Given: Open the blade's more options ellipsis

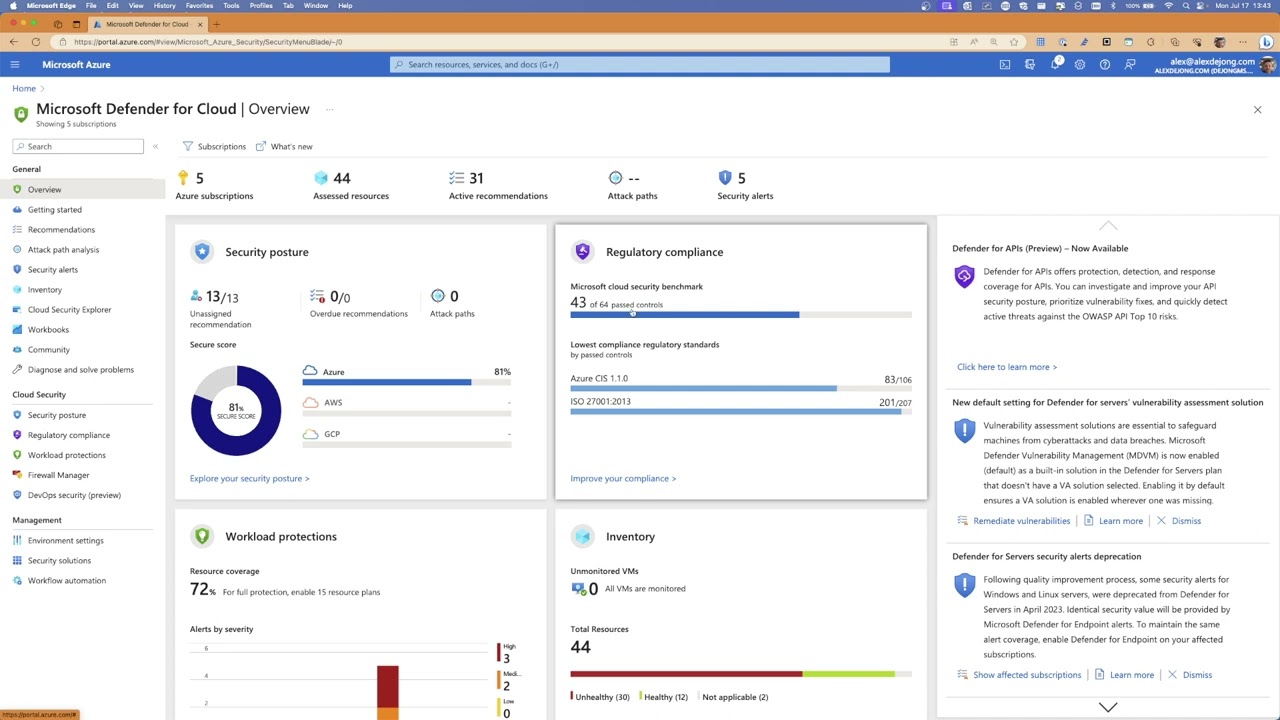Looking at the screenshot, I should (329, 109).
